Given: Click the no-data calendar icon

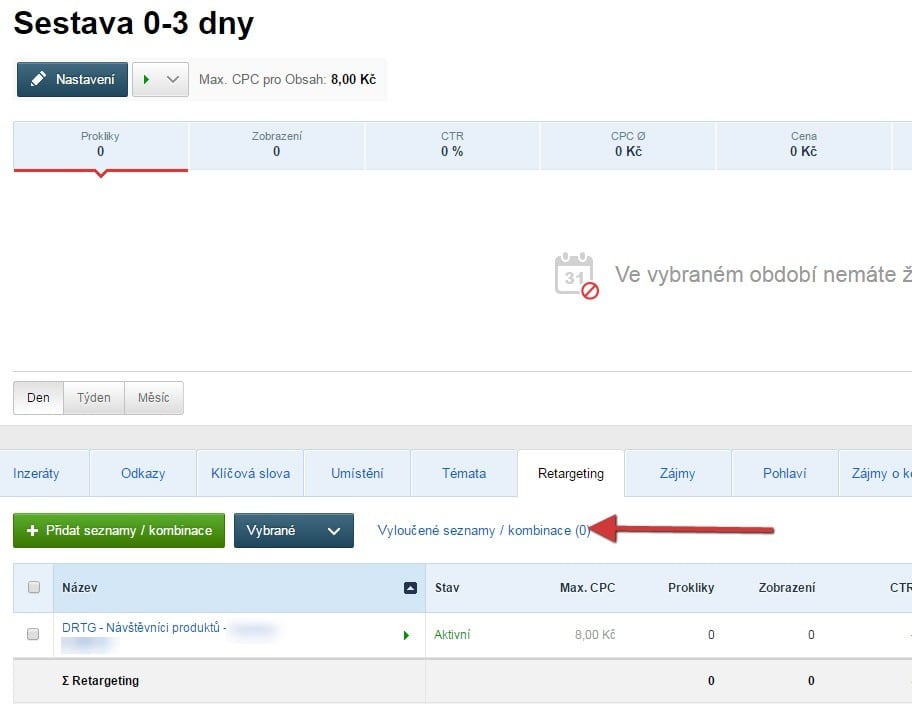Looking at the screenshot, I should click(576, 275).
